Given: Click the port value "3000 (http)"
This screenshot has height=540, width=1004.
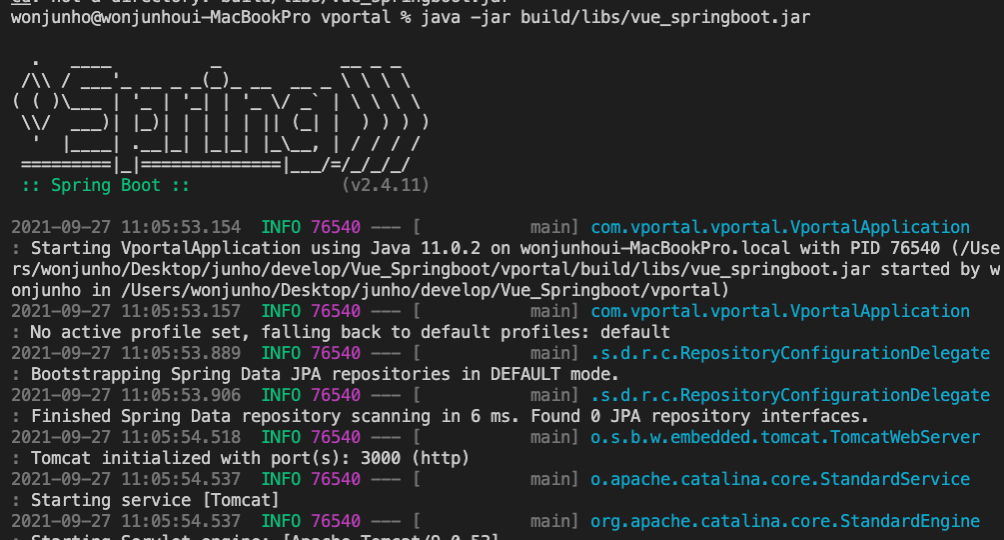Looking at the screenshot, I should point(415,459).
